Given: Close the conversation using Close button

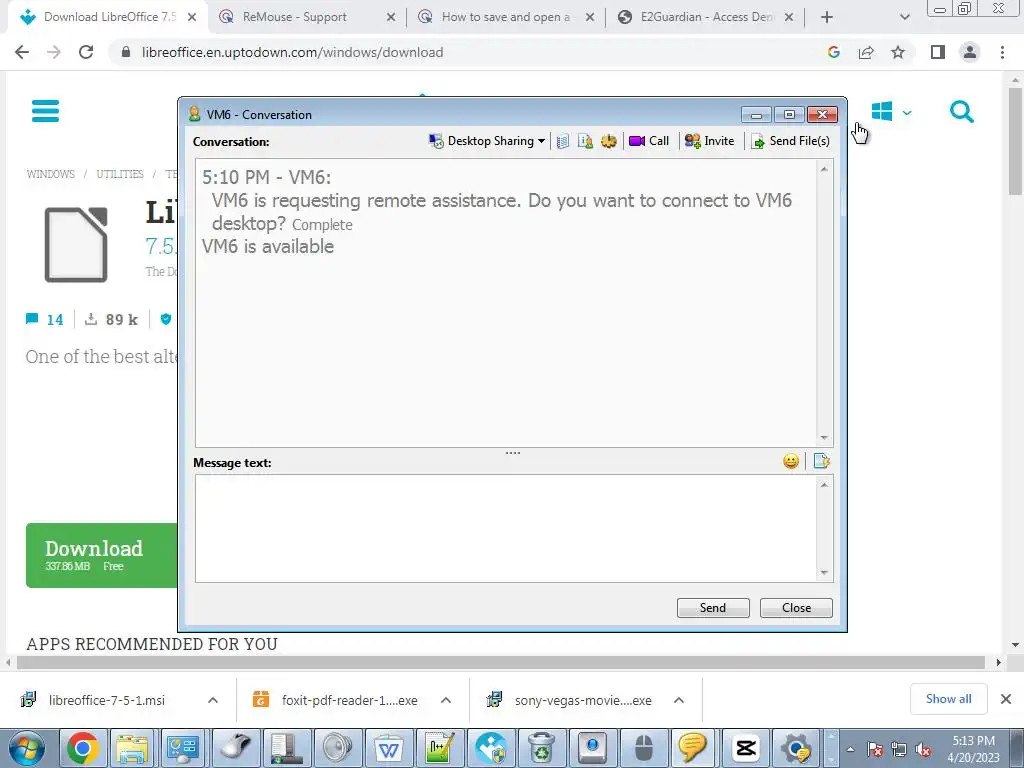Looking at the screenshot, I should pos(796,608).
